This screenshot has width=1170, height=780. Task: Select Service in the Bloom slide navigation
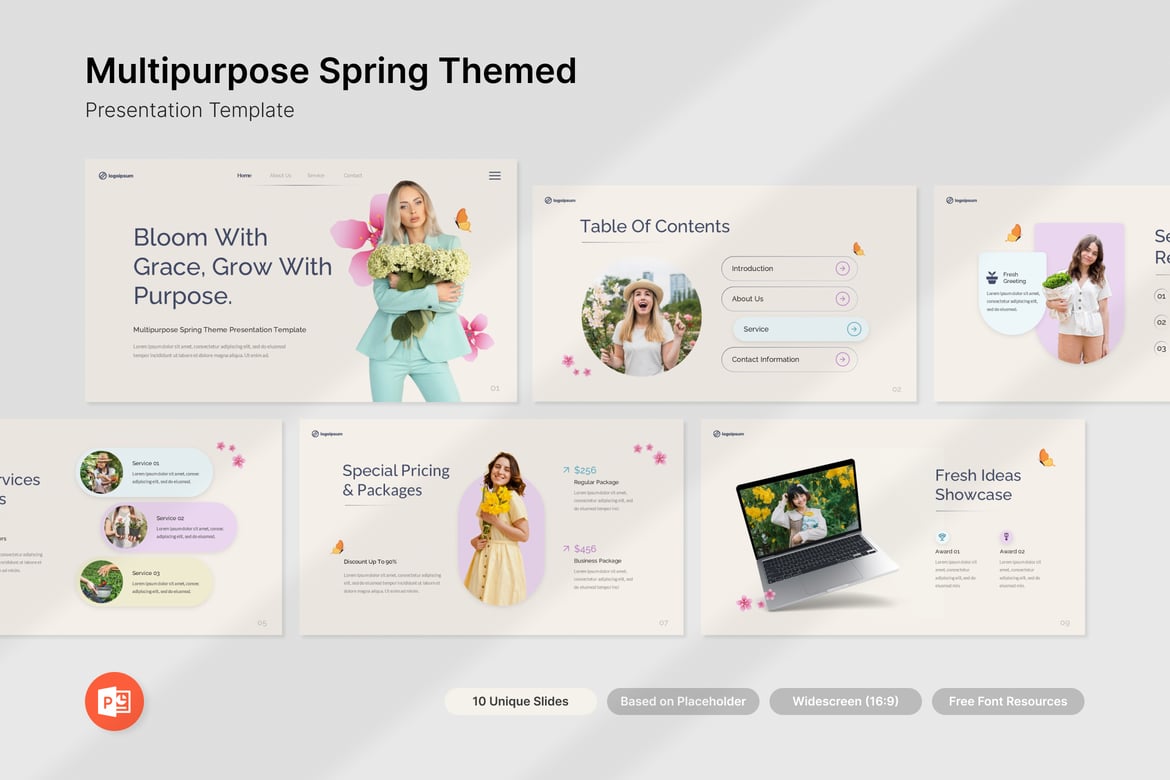tap(316, 175)
